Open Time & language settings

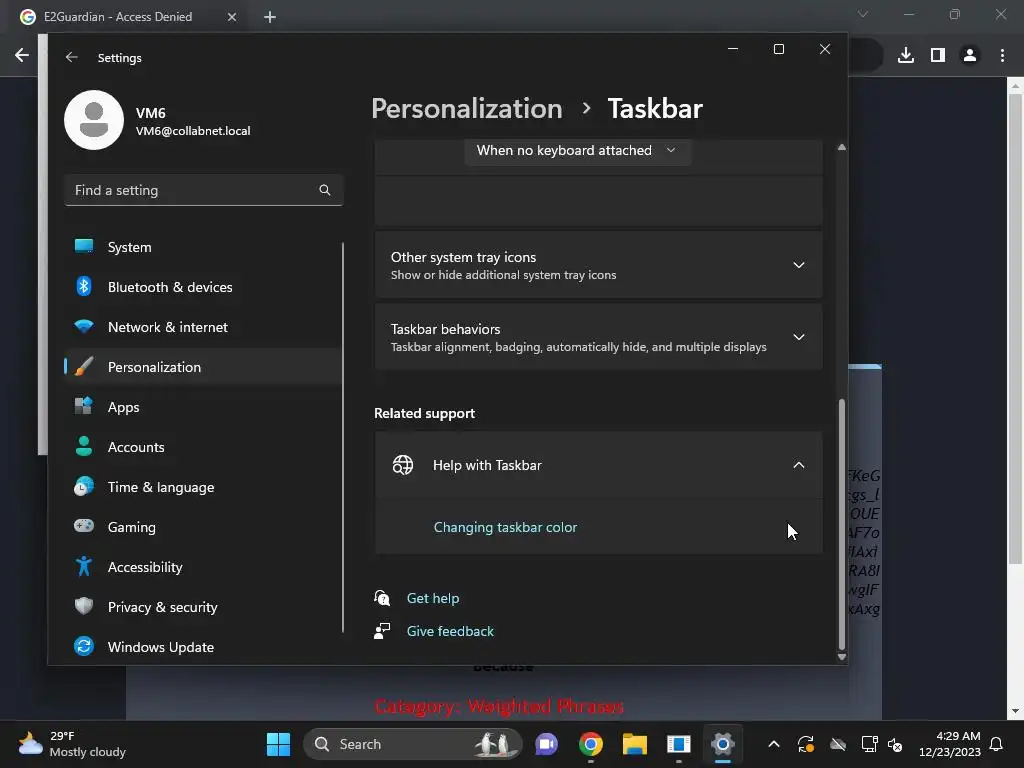202,487
